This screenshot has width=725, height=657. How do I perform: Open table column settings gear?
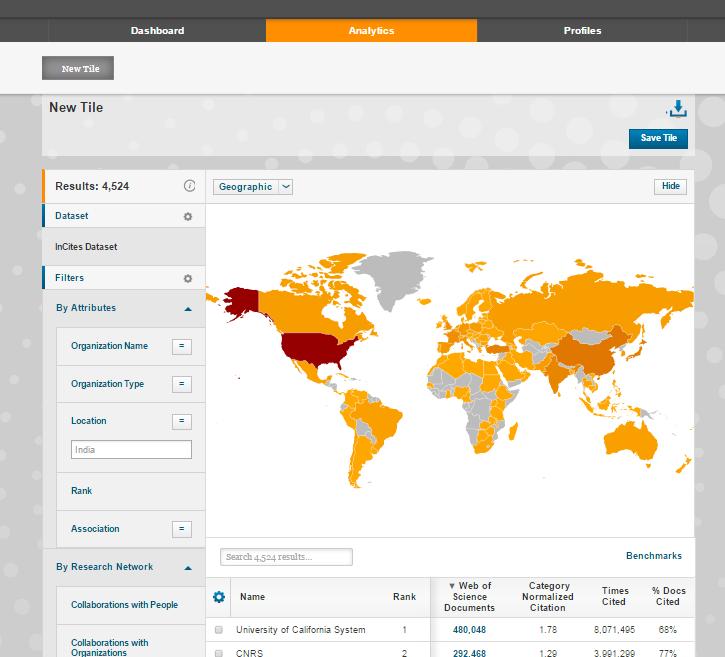click(219, 597)
